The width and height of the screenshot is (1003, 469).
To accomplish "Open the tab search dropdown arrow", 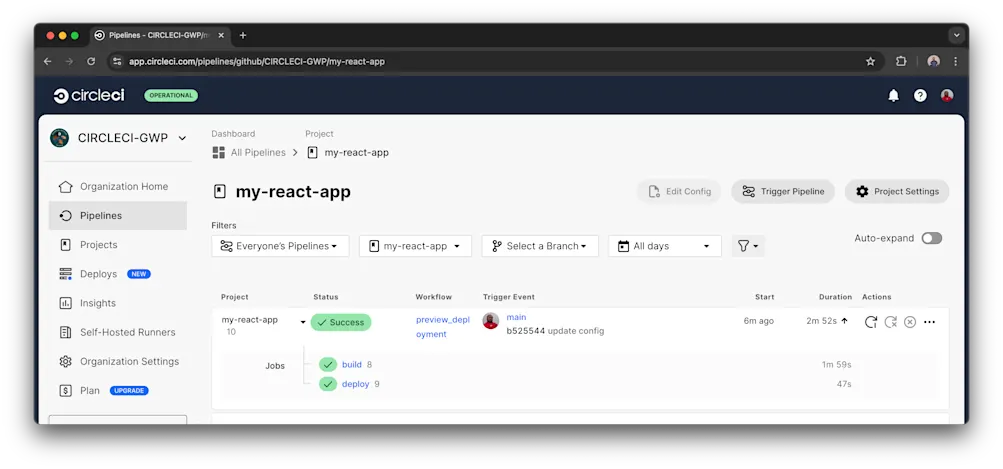I will pyautogui.click(x=956, y=35).
